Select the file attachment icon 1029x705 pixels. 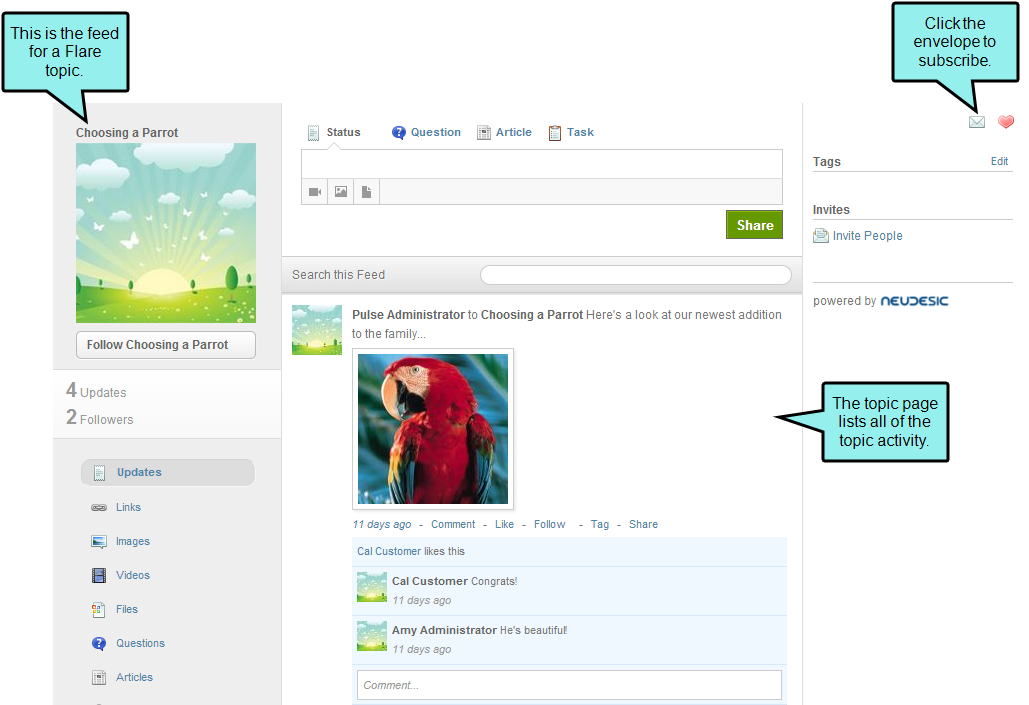click(x=366, y=191)
